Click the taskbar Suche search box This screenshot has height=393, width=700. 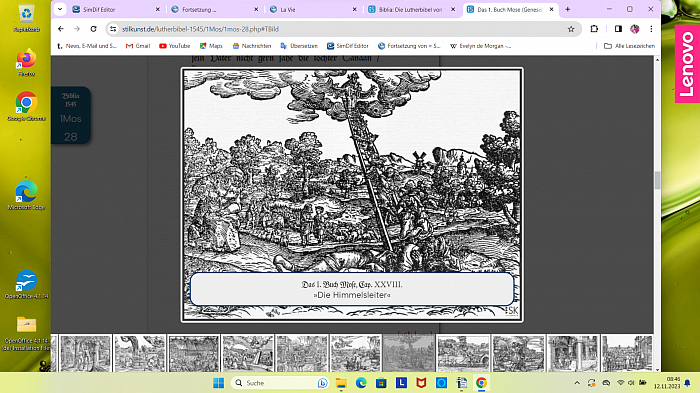tap(280, 383)
